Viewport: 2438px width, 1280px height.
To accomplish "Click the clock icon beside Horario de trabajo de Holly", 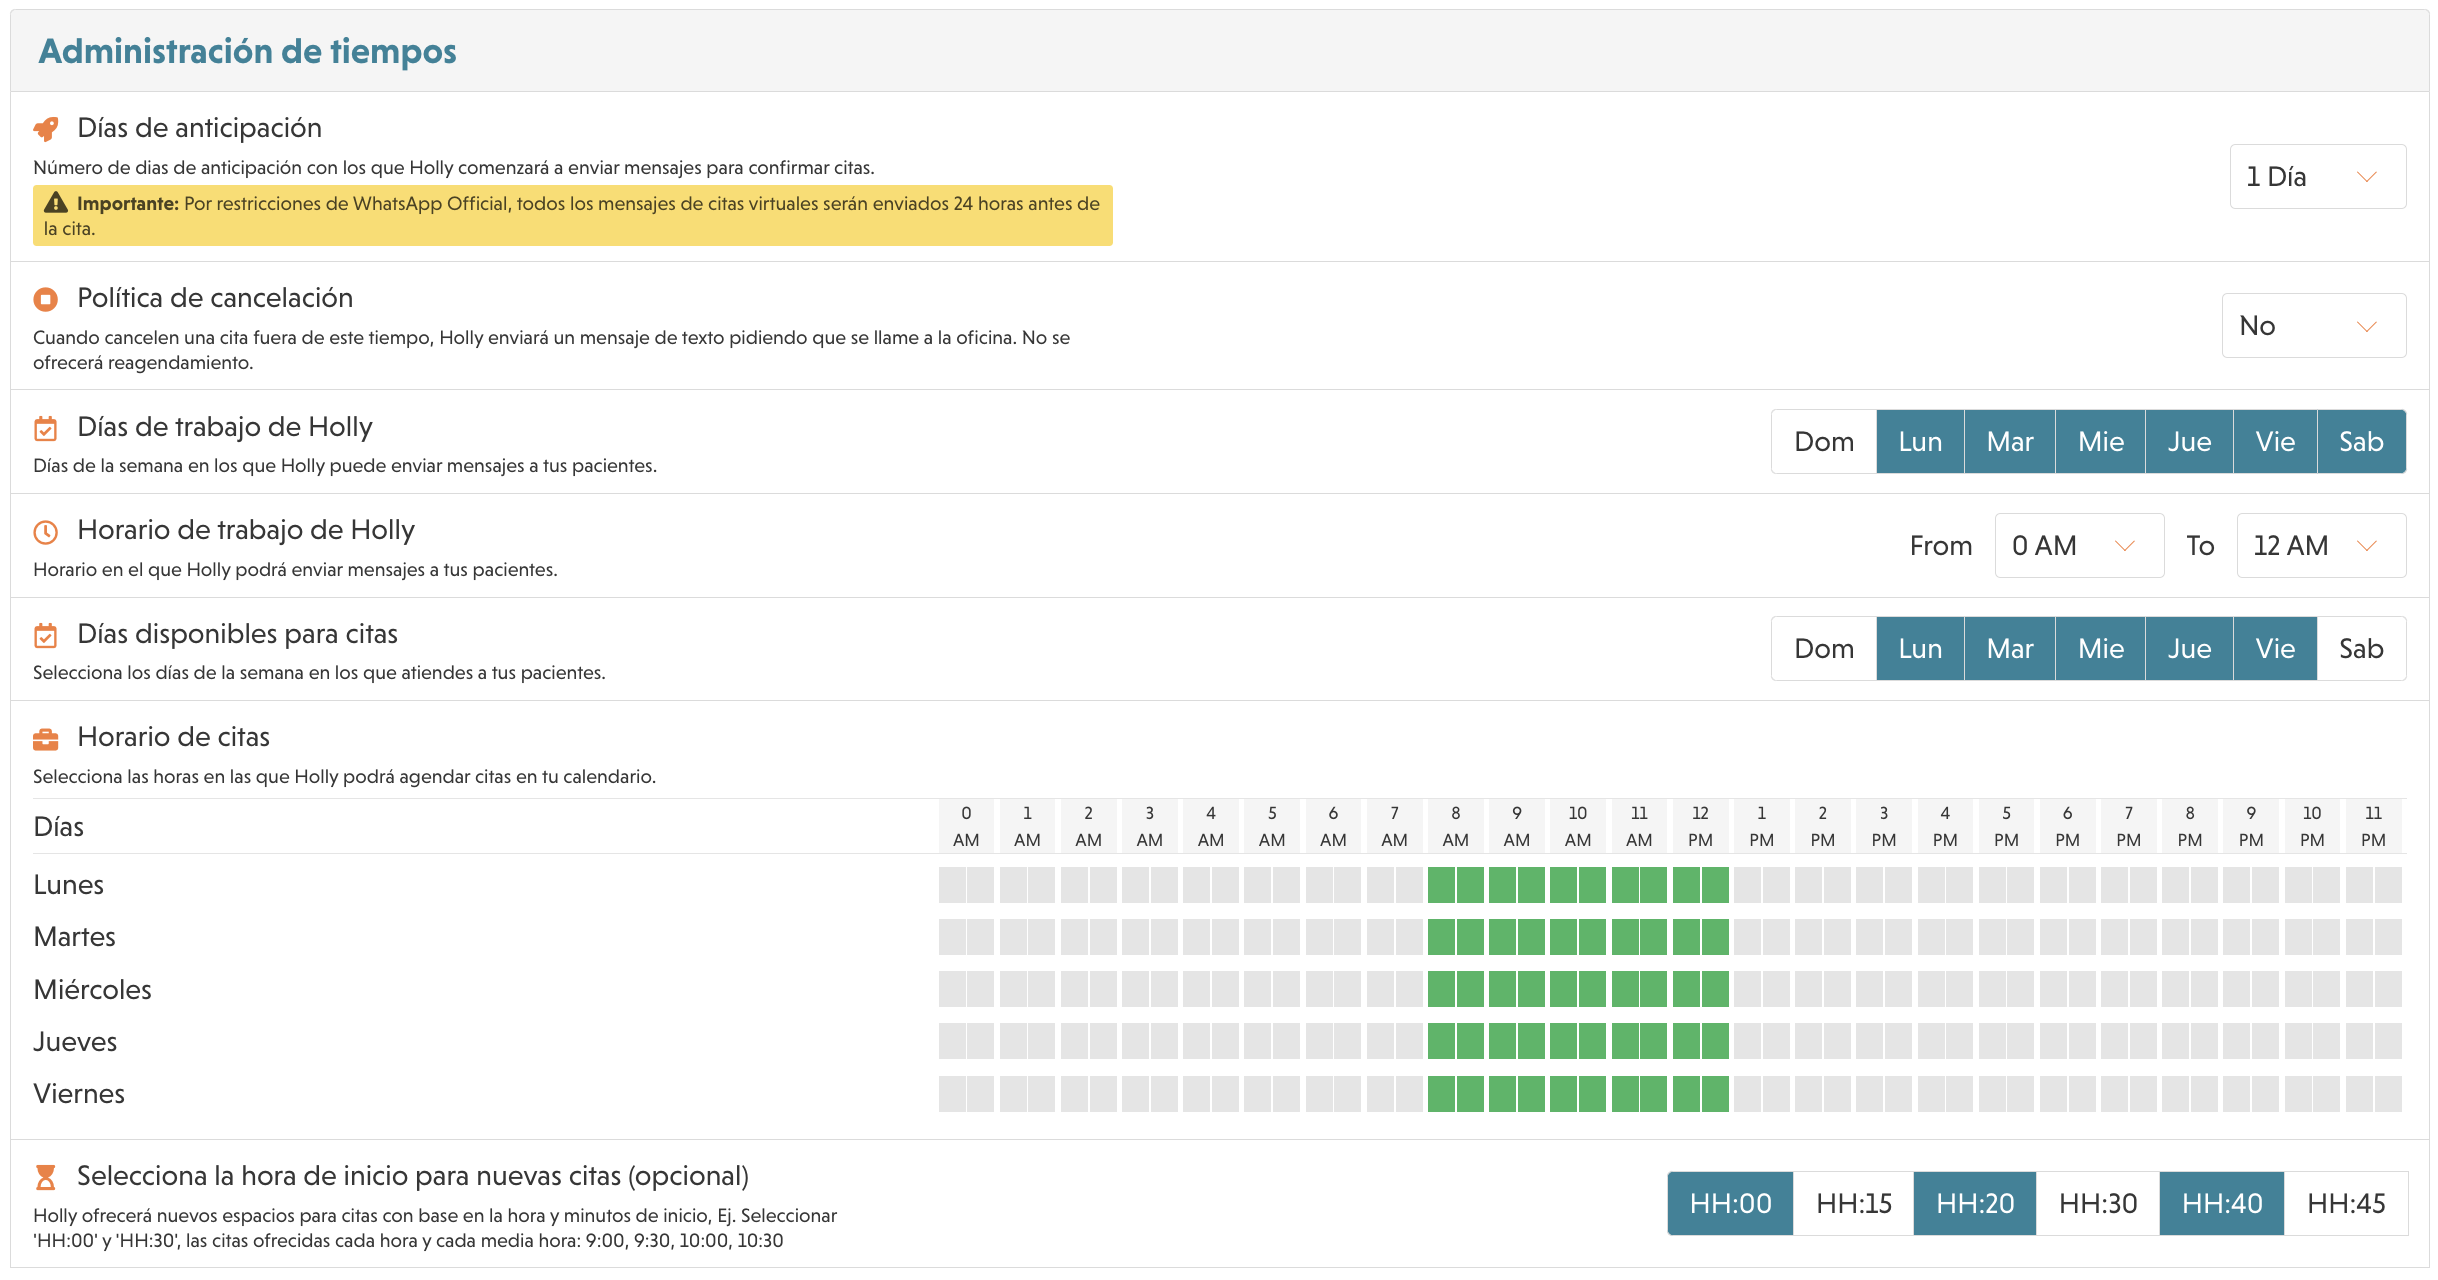I will click(x=46, y=532).
